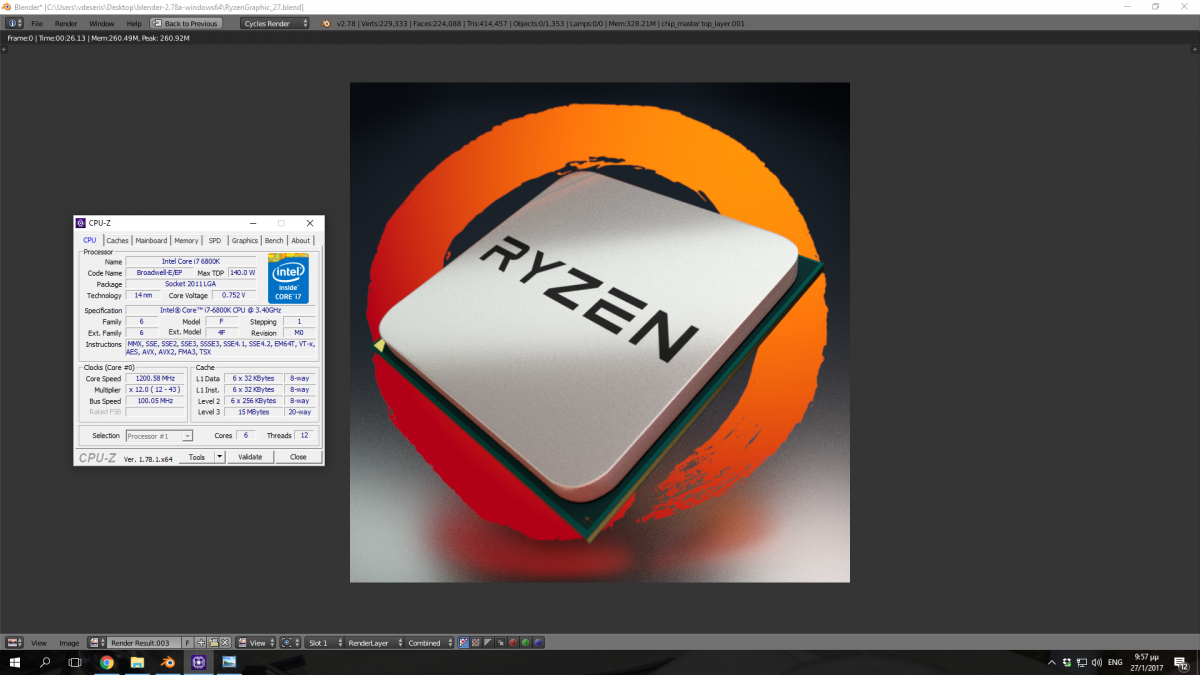Screen dimensions: 1200x675
Task: Open the Action Center notifications
Action: pyautogui.click(x=1181, y=663)
